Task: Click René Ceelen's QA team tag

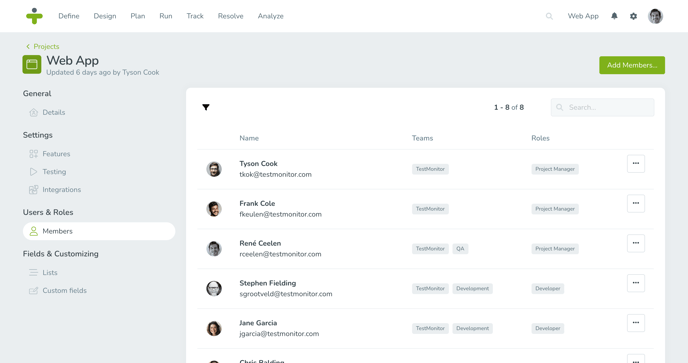Action: click(460, 249)
